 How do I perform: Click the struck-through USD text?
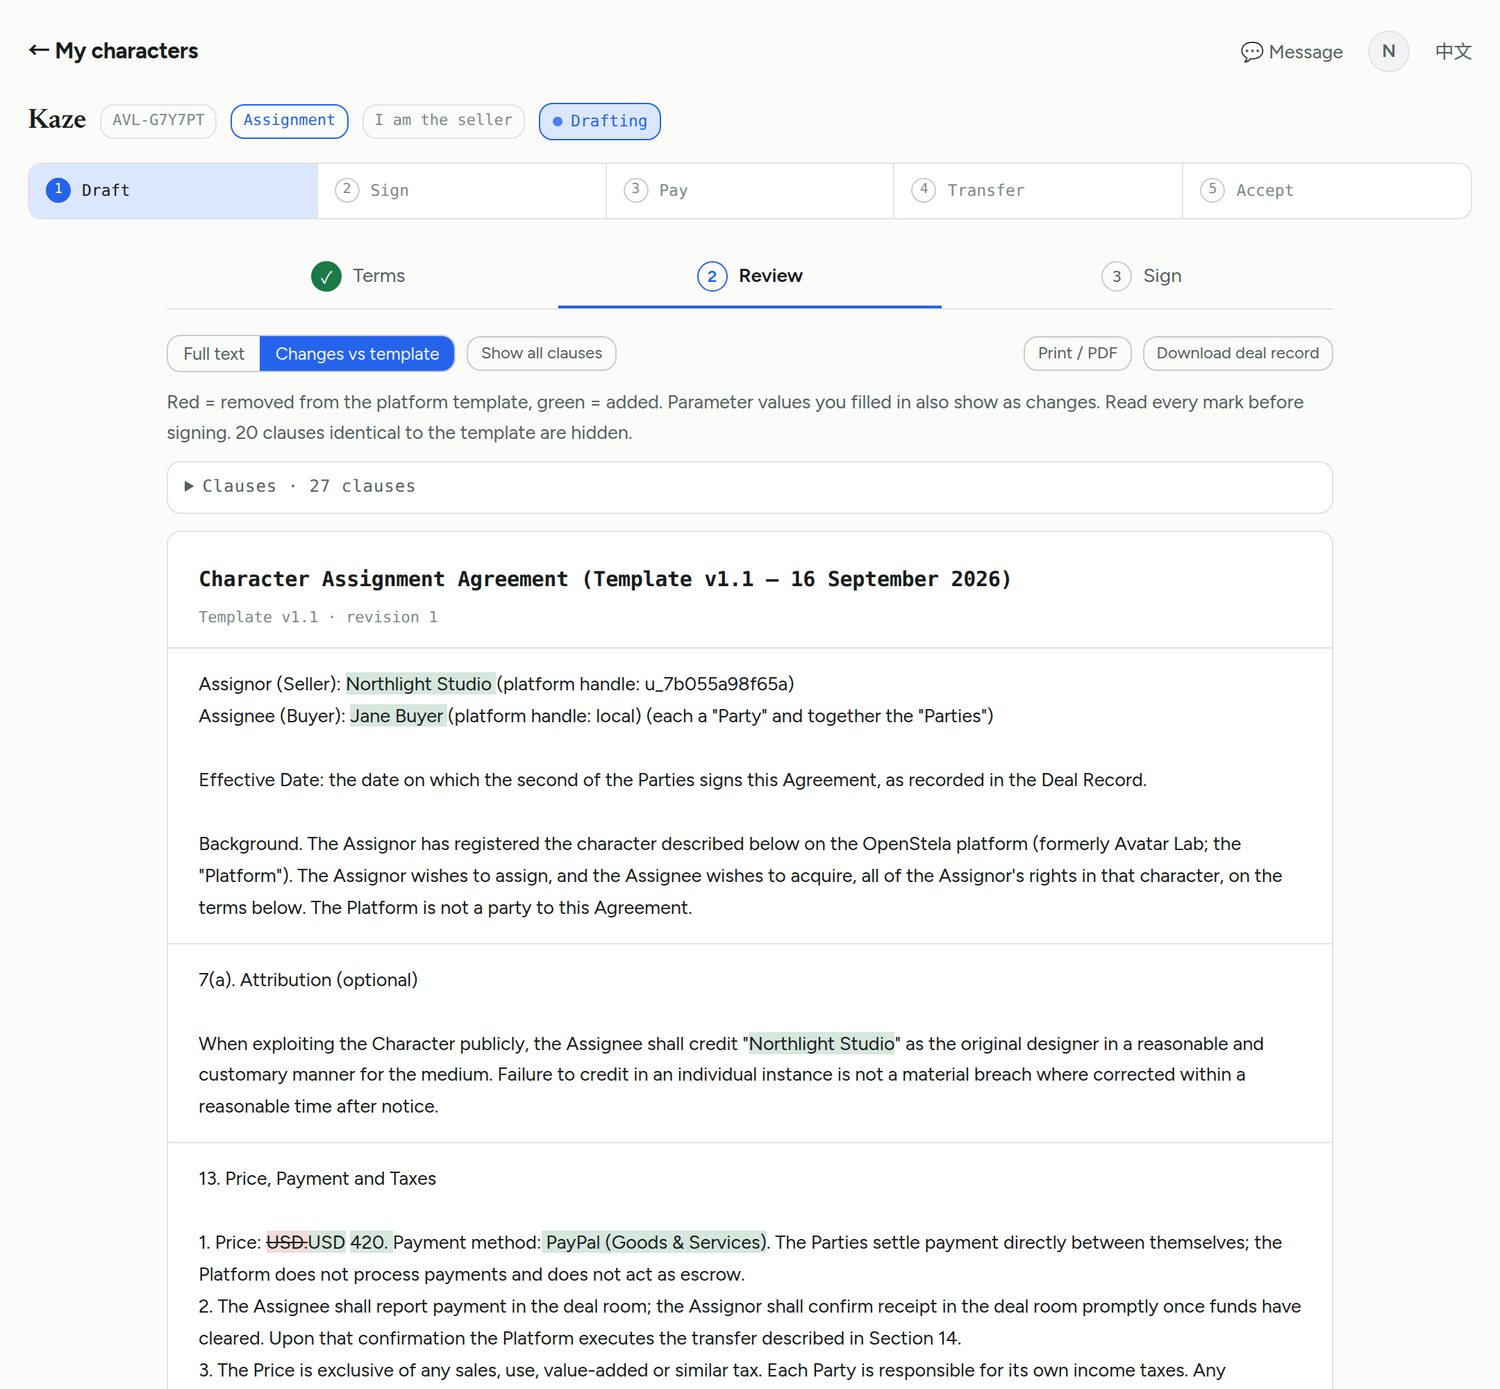tap(286, 1243)
